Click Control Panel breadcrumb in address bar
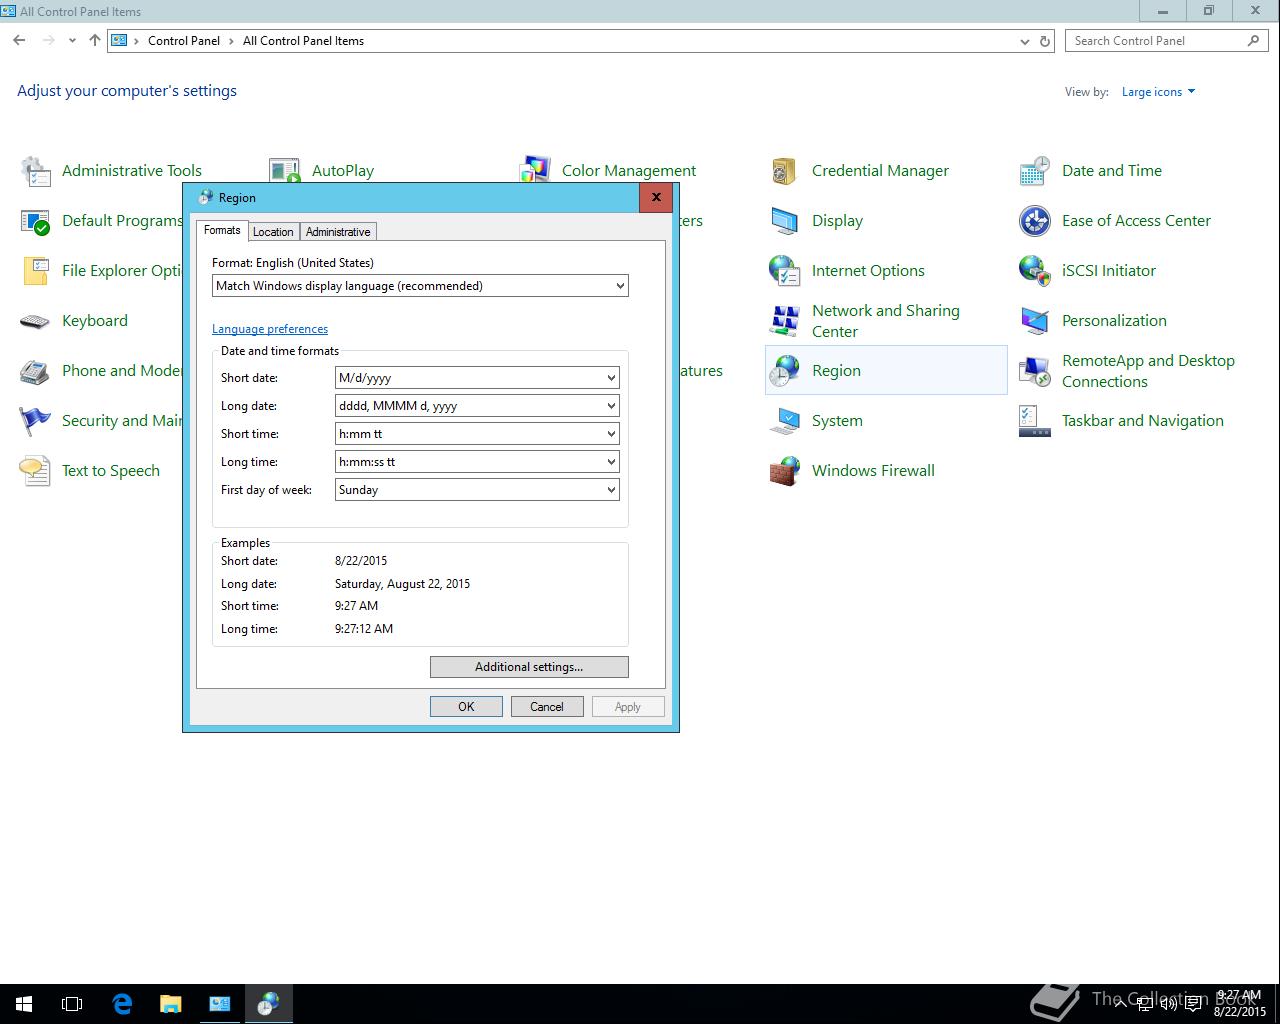Image resolution: width=1280 pixels, height=1024 pixels. [x=184, y=41]
